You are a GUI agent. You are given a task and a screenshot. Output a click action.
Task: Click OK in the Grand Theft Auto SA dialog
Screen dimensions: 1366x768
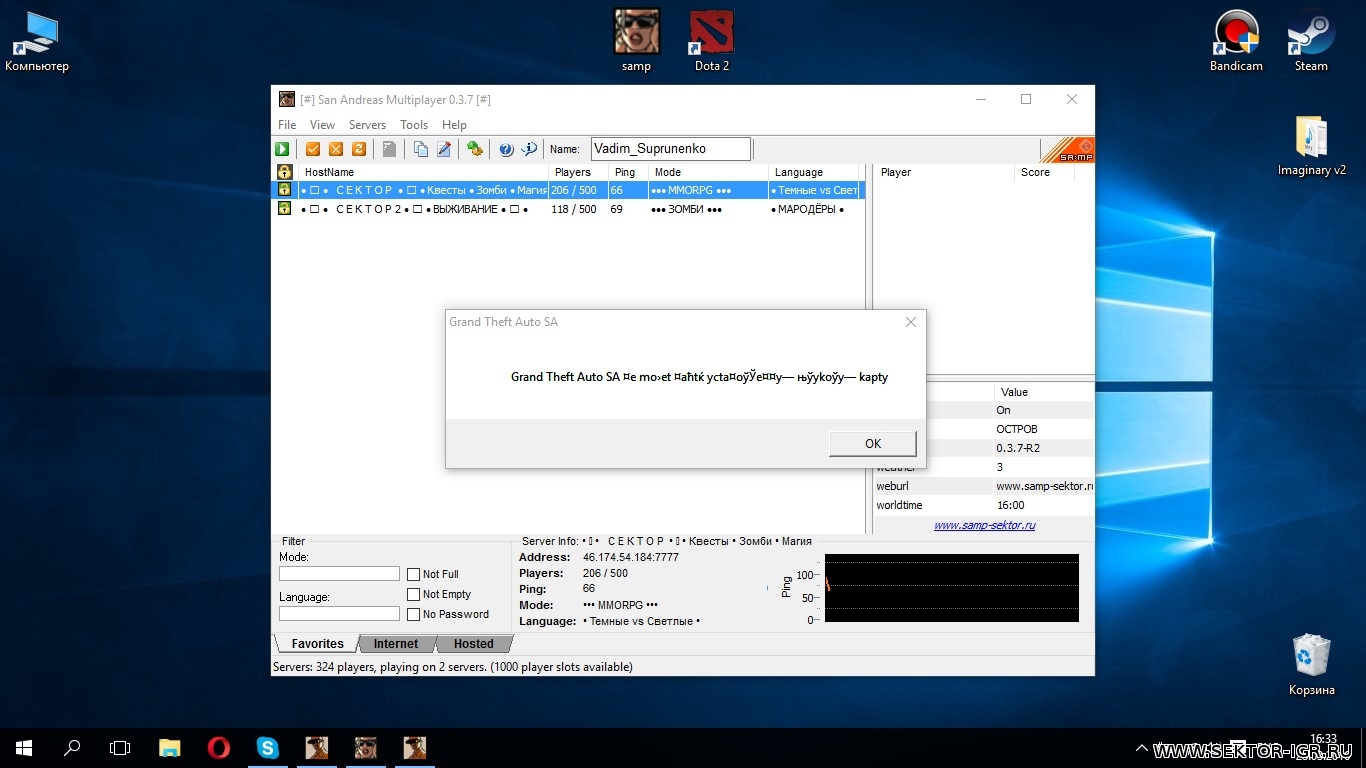[x=873, y=444]
